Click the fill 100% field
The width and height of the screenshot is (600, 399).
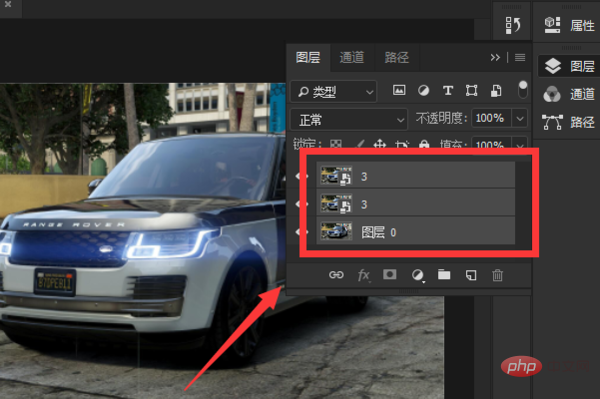[491, 145]
